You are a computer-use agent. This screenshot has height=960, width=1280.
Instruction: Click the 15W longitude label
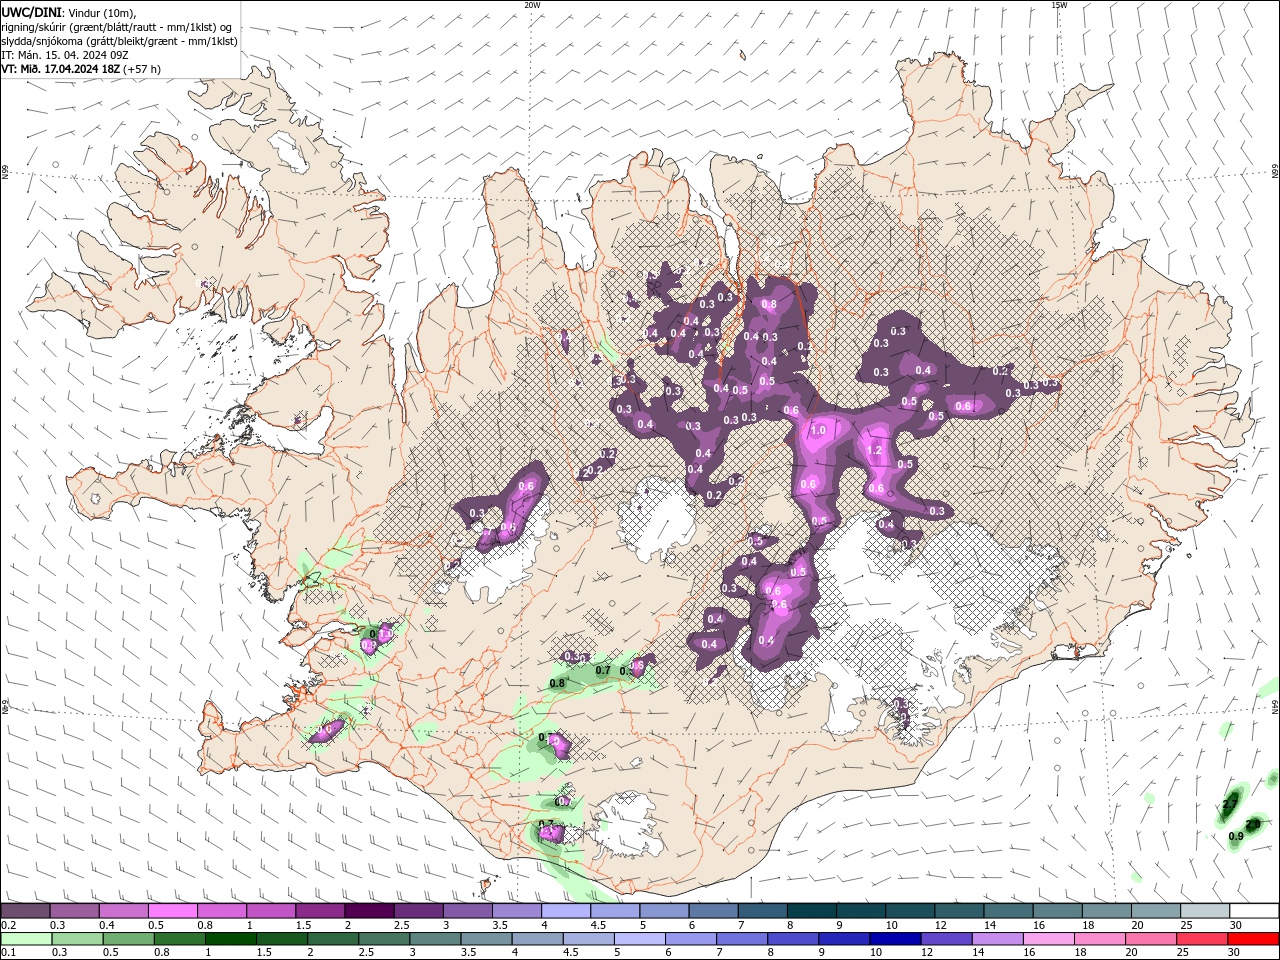[x=1059, y=5]
